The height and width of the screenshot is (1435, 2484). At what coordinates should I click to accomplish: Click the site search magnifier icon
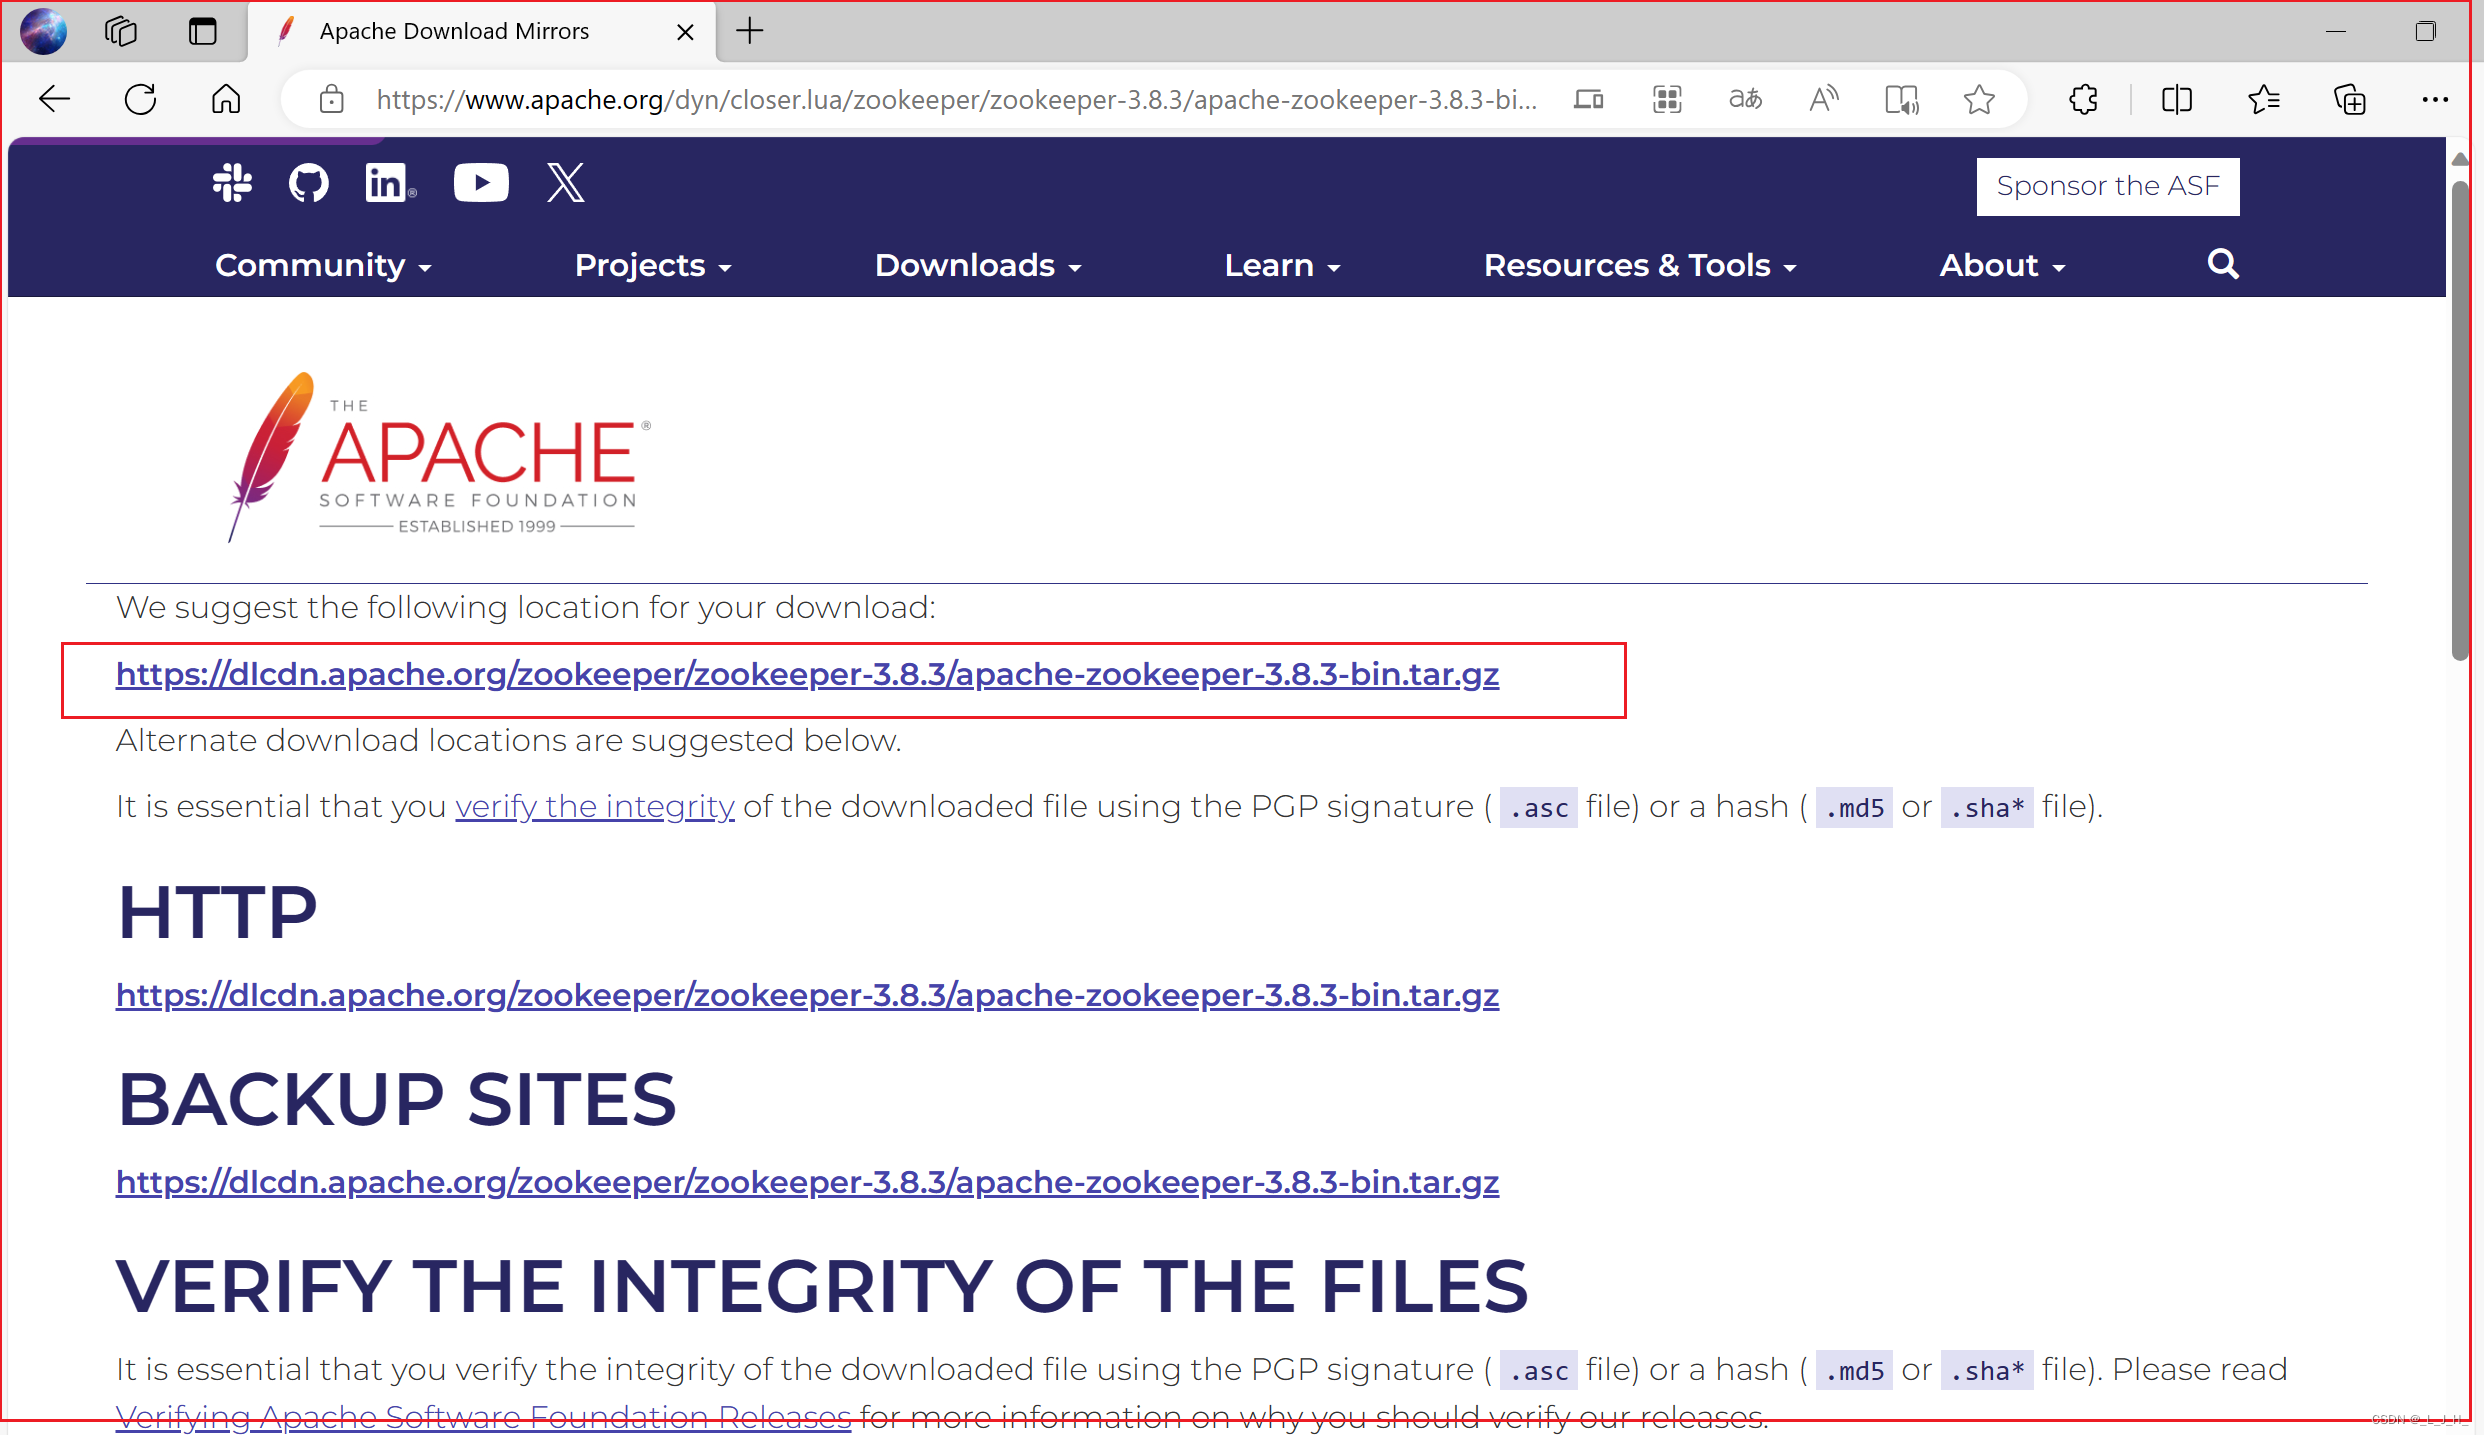click(2223, 264)
